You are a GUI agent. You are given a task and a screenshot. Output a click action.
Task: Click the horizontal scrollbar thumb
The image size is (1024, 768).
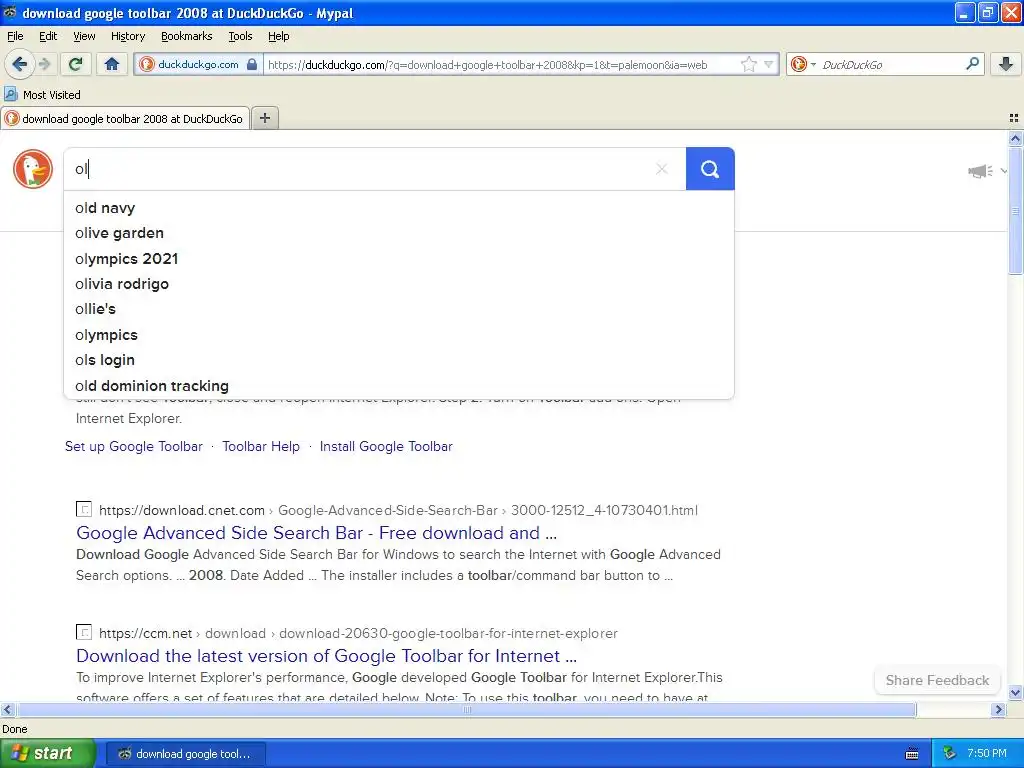click(x=466, y=709)
